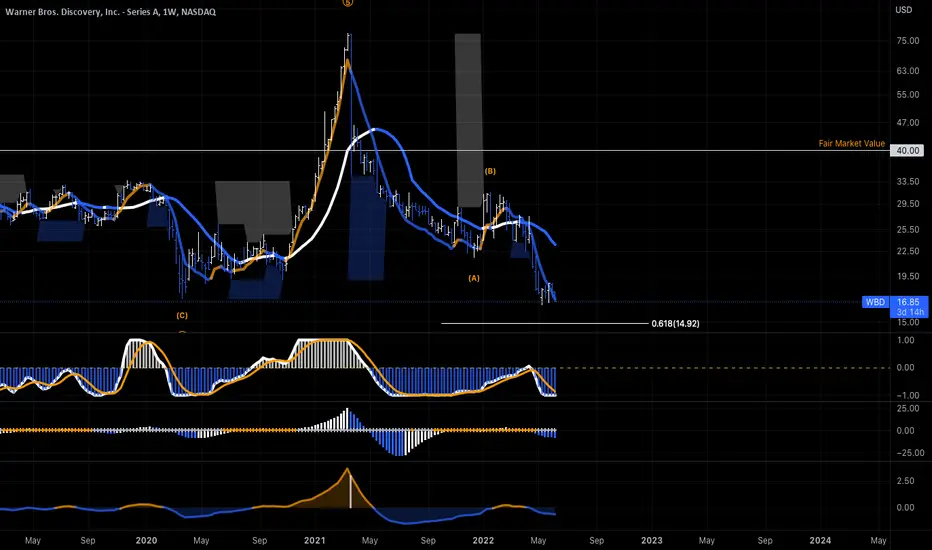Click the 16.85 current price tag

pyautogui.click(x=908, y=302)
